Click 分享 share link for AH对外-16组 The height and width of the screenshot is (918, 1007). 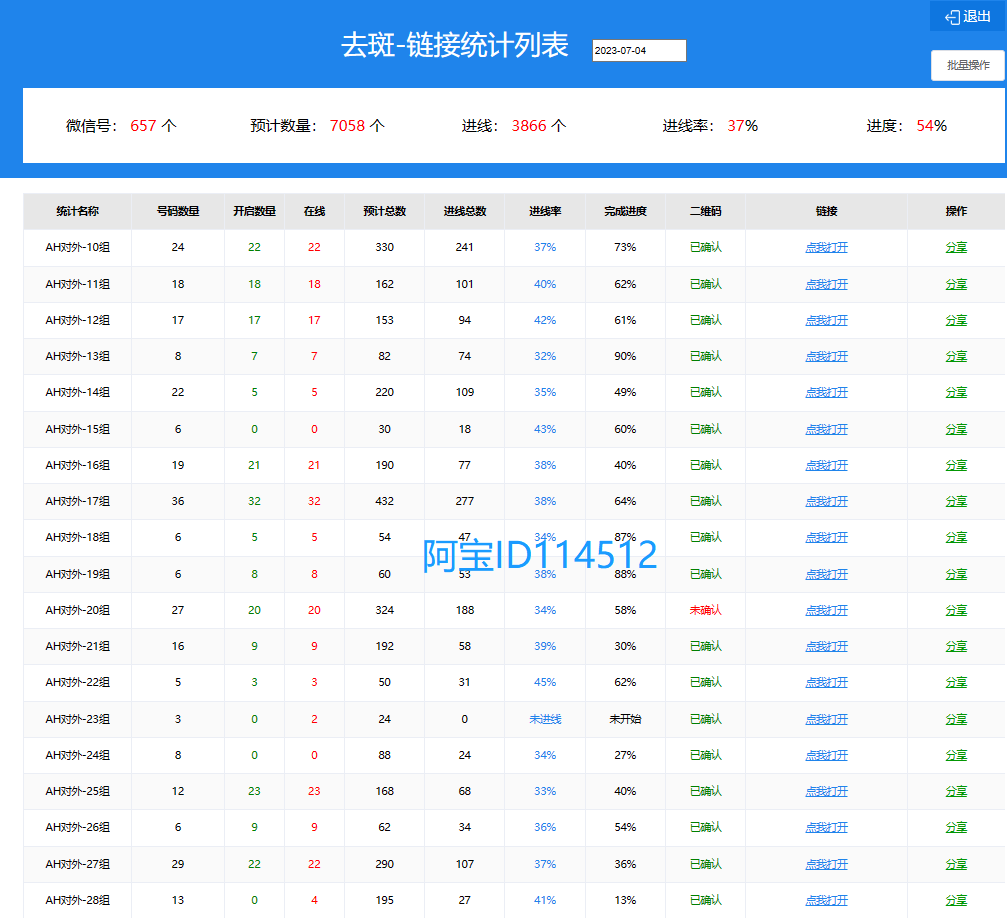coord(956,465)
